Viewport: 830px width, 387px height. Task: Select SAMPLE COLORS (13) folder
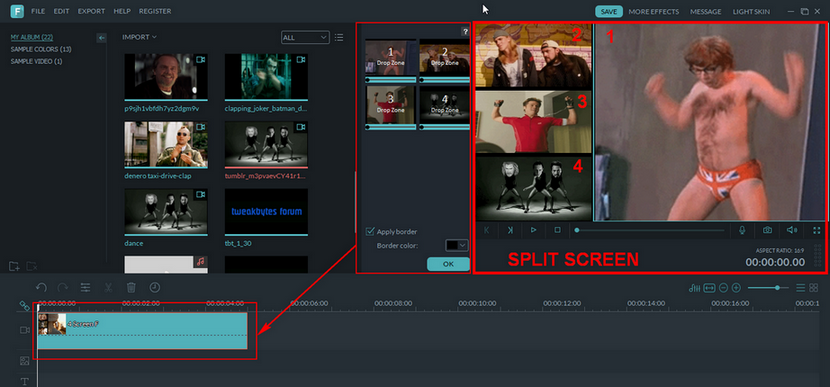coord(41,49)
